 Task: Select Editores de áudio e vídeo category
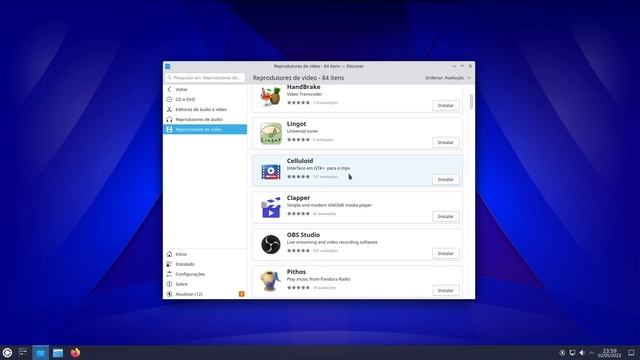click(205, 109)
